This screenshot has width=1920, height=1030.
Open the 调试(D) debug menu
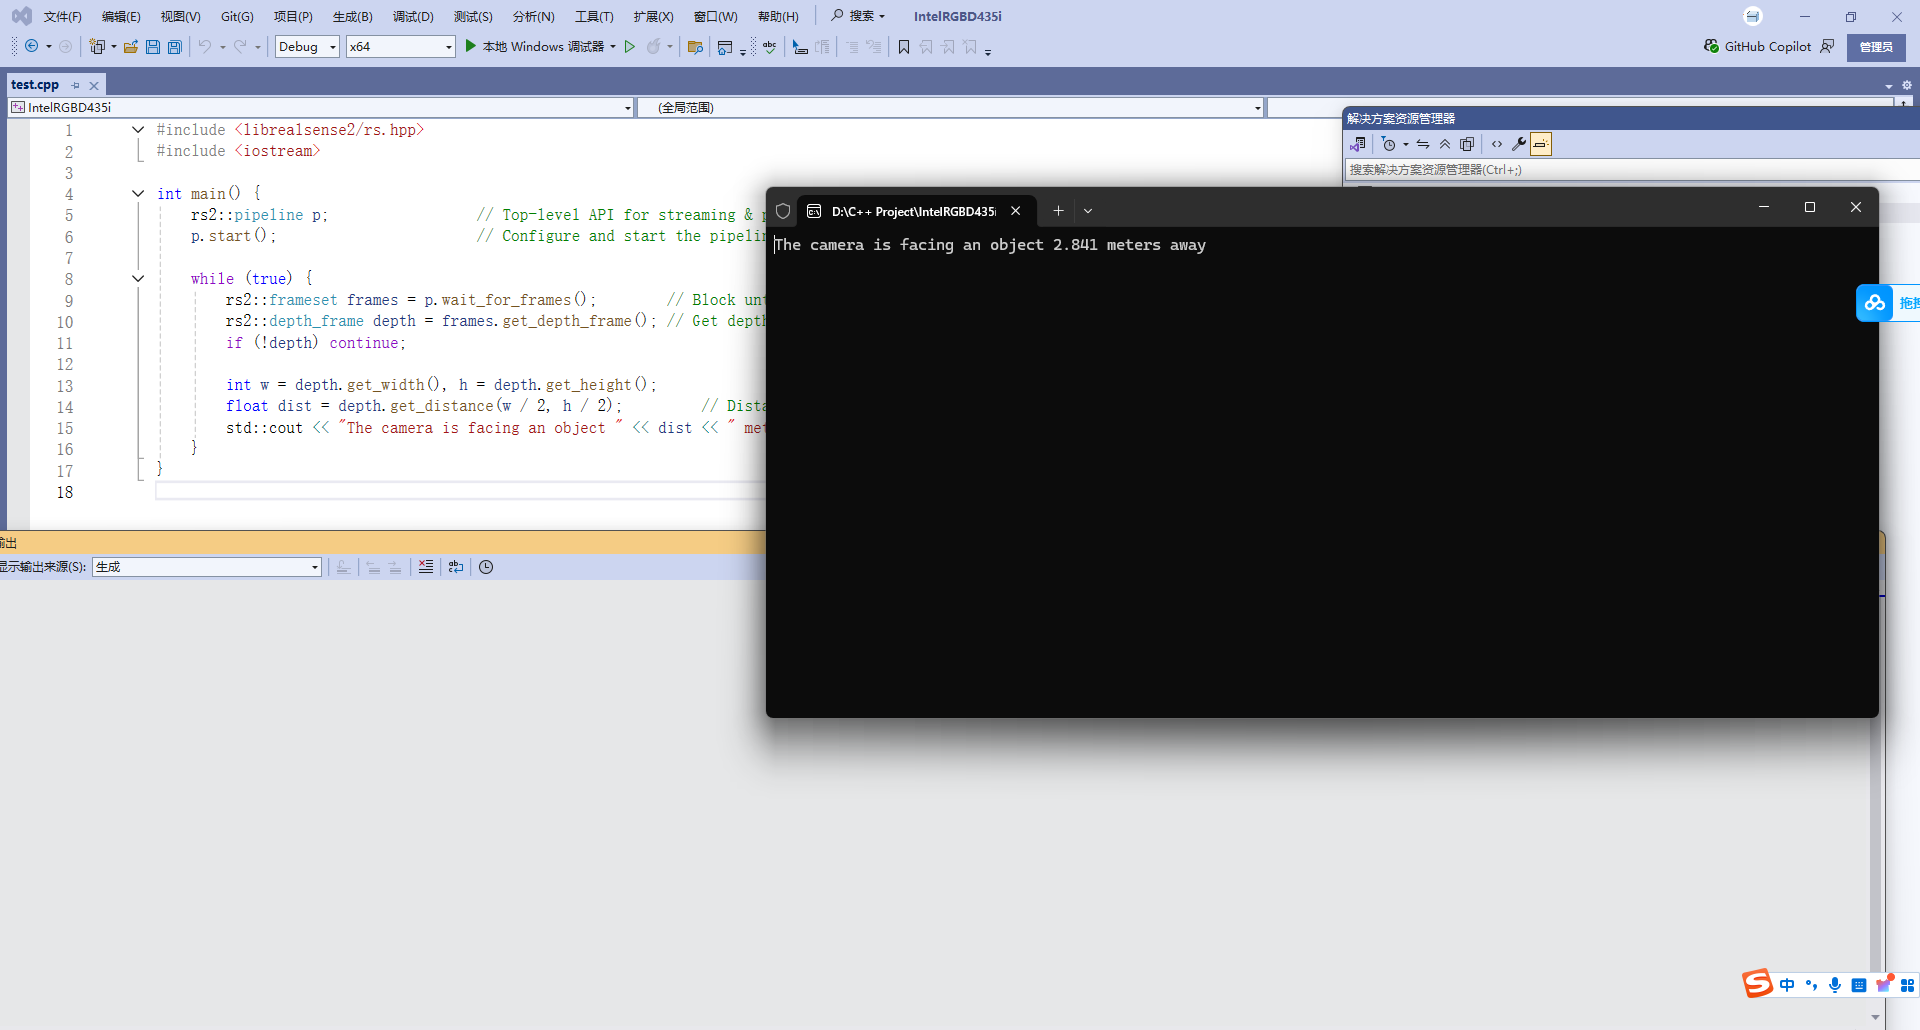[x=413, y=16]
